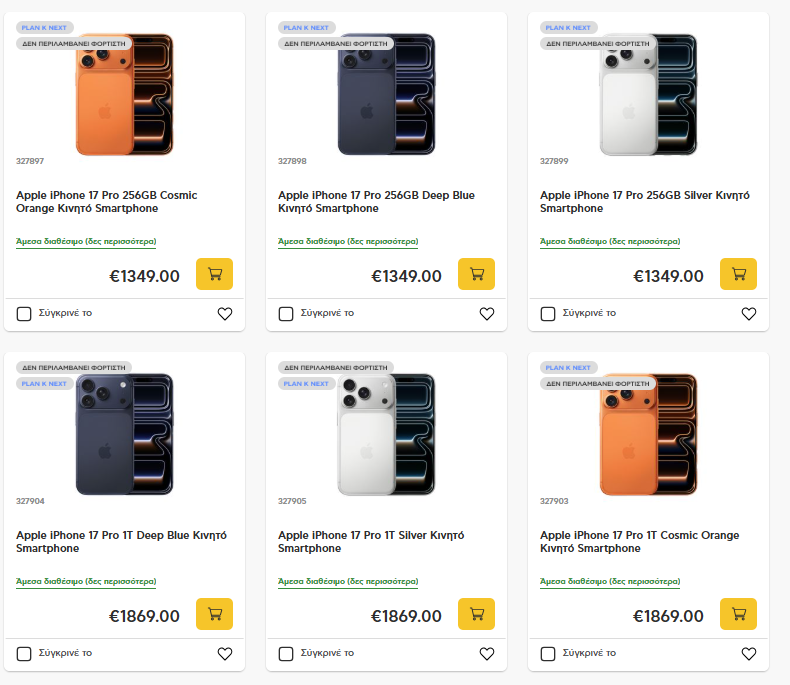Add Deep Blue 256GB iPhone to cart
The width and height of the screenshot is (790, 685).
(476, 274)
